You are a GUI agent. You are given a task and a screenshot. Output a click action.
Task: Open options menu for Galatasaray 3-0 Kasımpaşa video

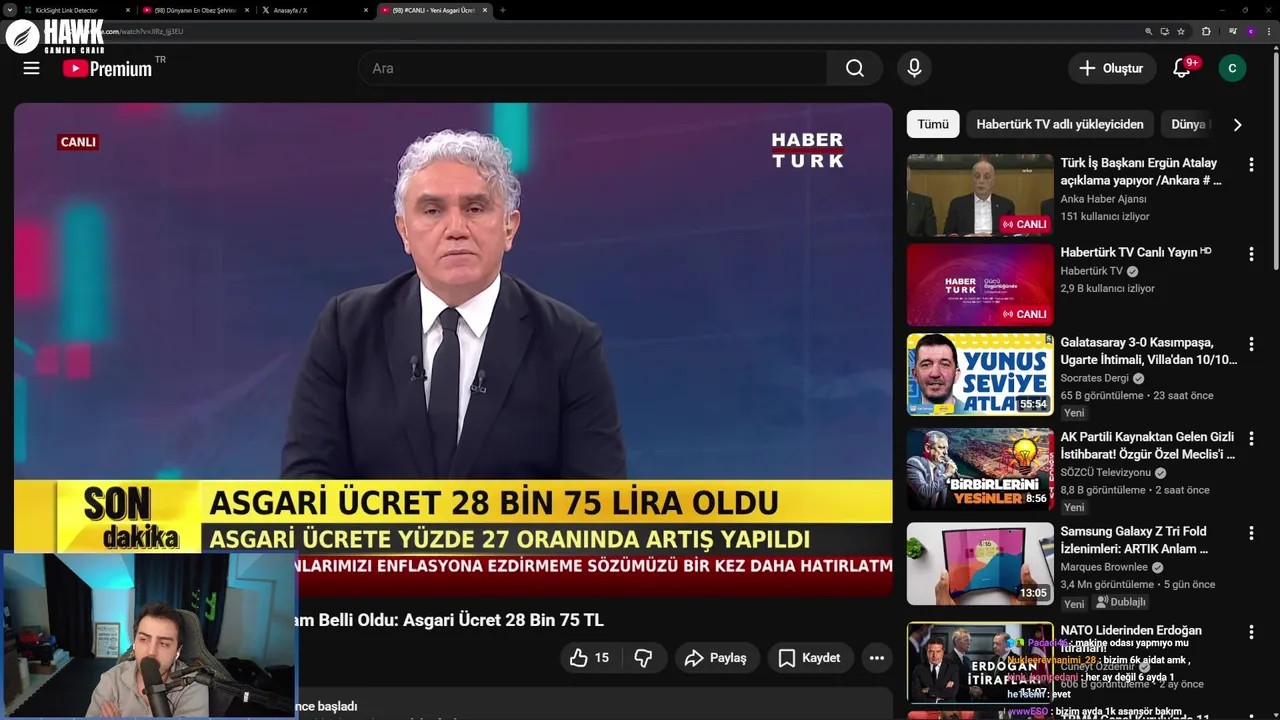[x=1250, y=343]
